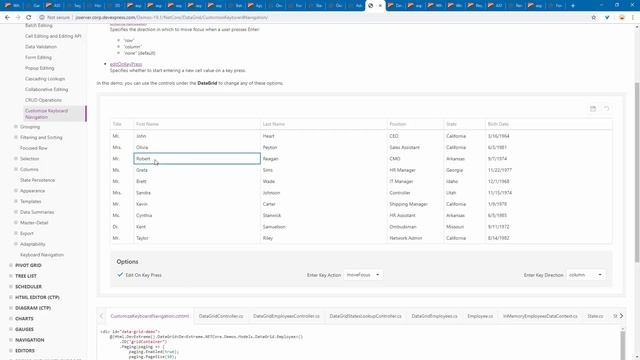Switch to DataGridController.cs code tab
This screenshot has width=640, height=360.
pyautogui.click(x=221, y=316)
